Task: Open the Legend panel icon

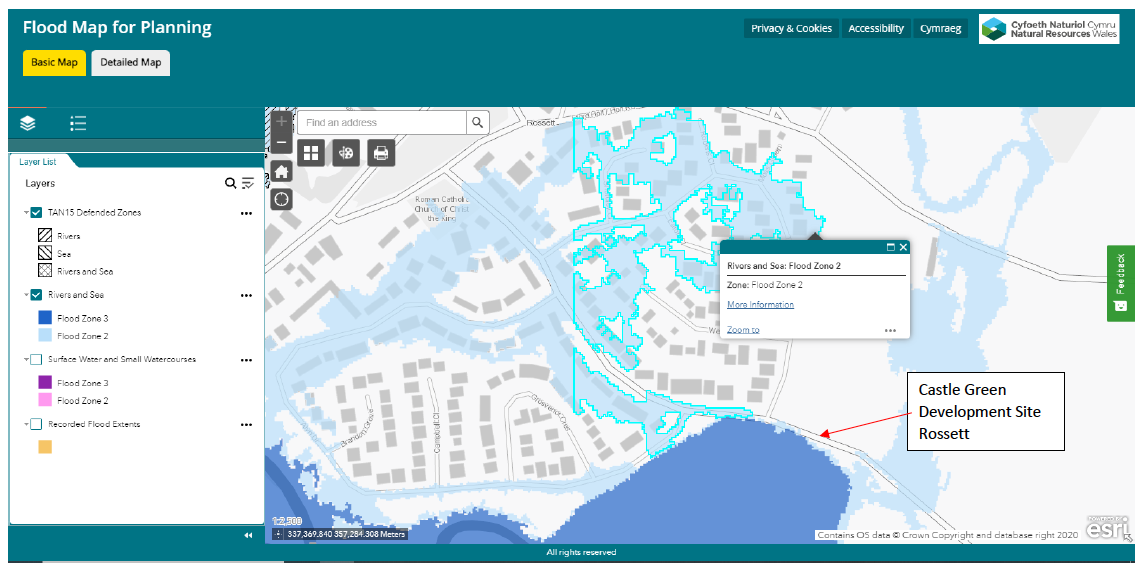Action: pos(77,123)
